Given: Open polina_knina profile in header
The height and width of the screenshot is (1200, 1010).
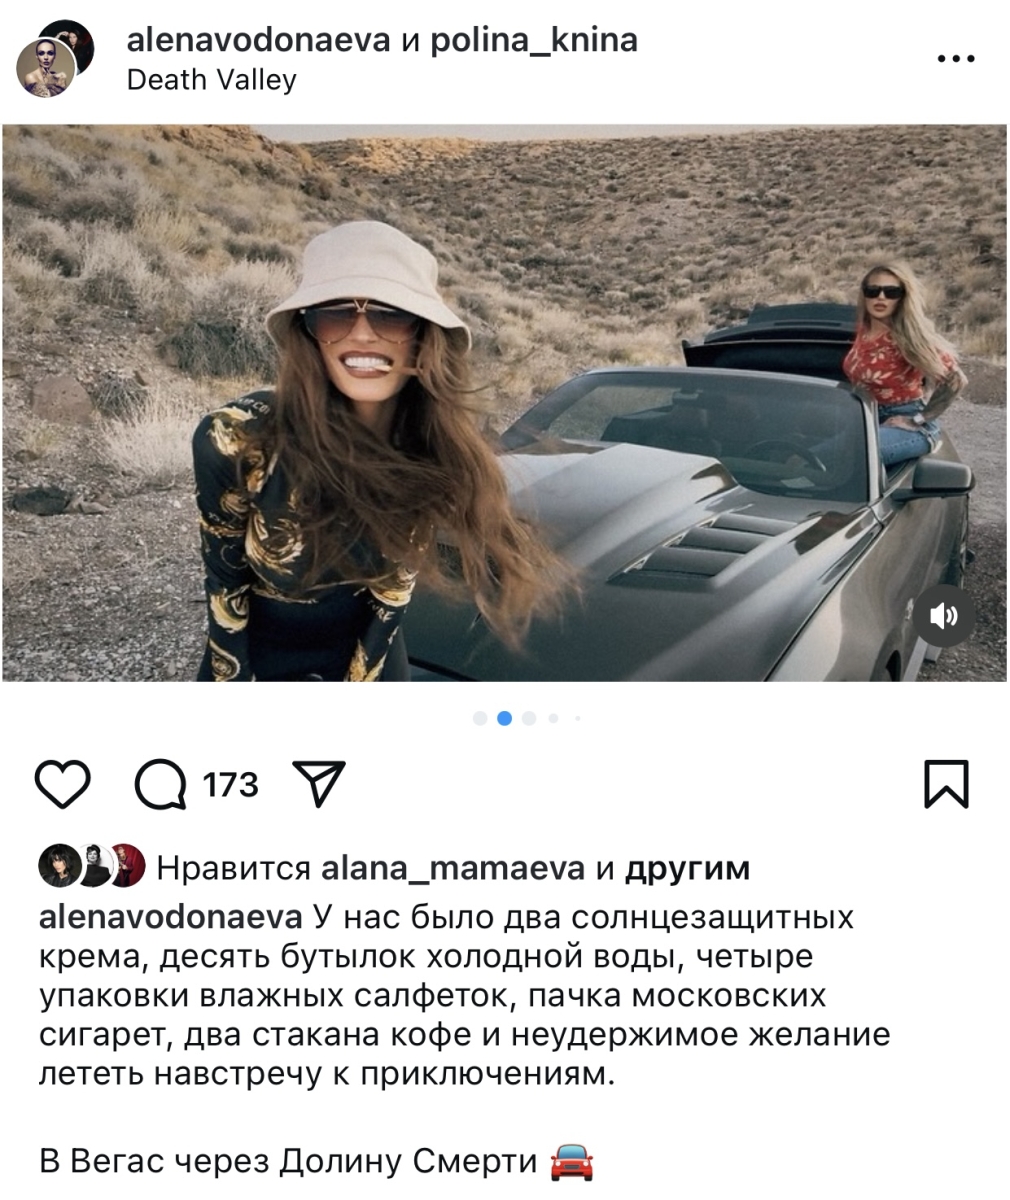Looking at the screenshot, I should [533, 41].
